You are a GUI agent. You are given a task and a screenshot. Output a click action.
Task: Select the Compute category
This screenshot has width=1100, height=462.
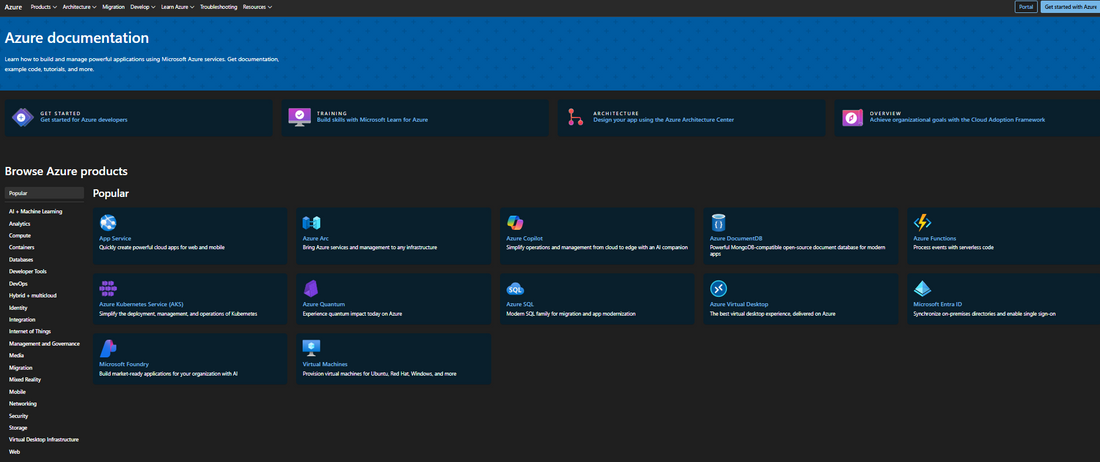(20, 236)
